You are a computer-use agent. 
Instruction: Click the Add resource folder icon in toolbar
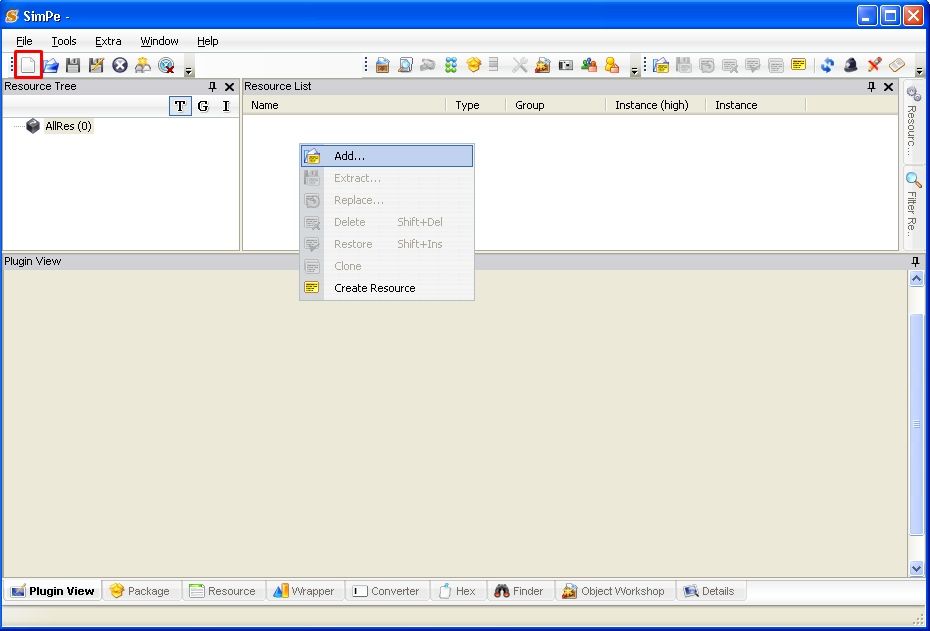click(661, 65)
